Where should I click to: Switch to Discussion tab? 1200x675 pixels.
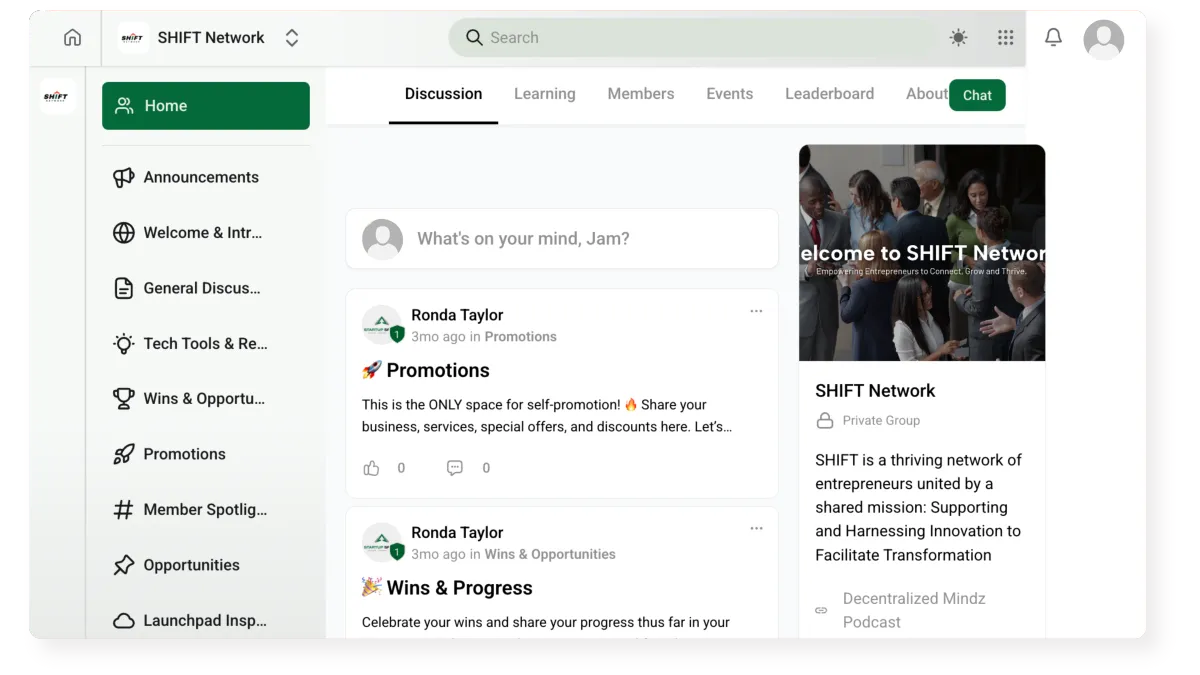[443, 94]
